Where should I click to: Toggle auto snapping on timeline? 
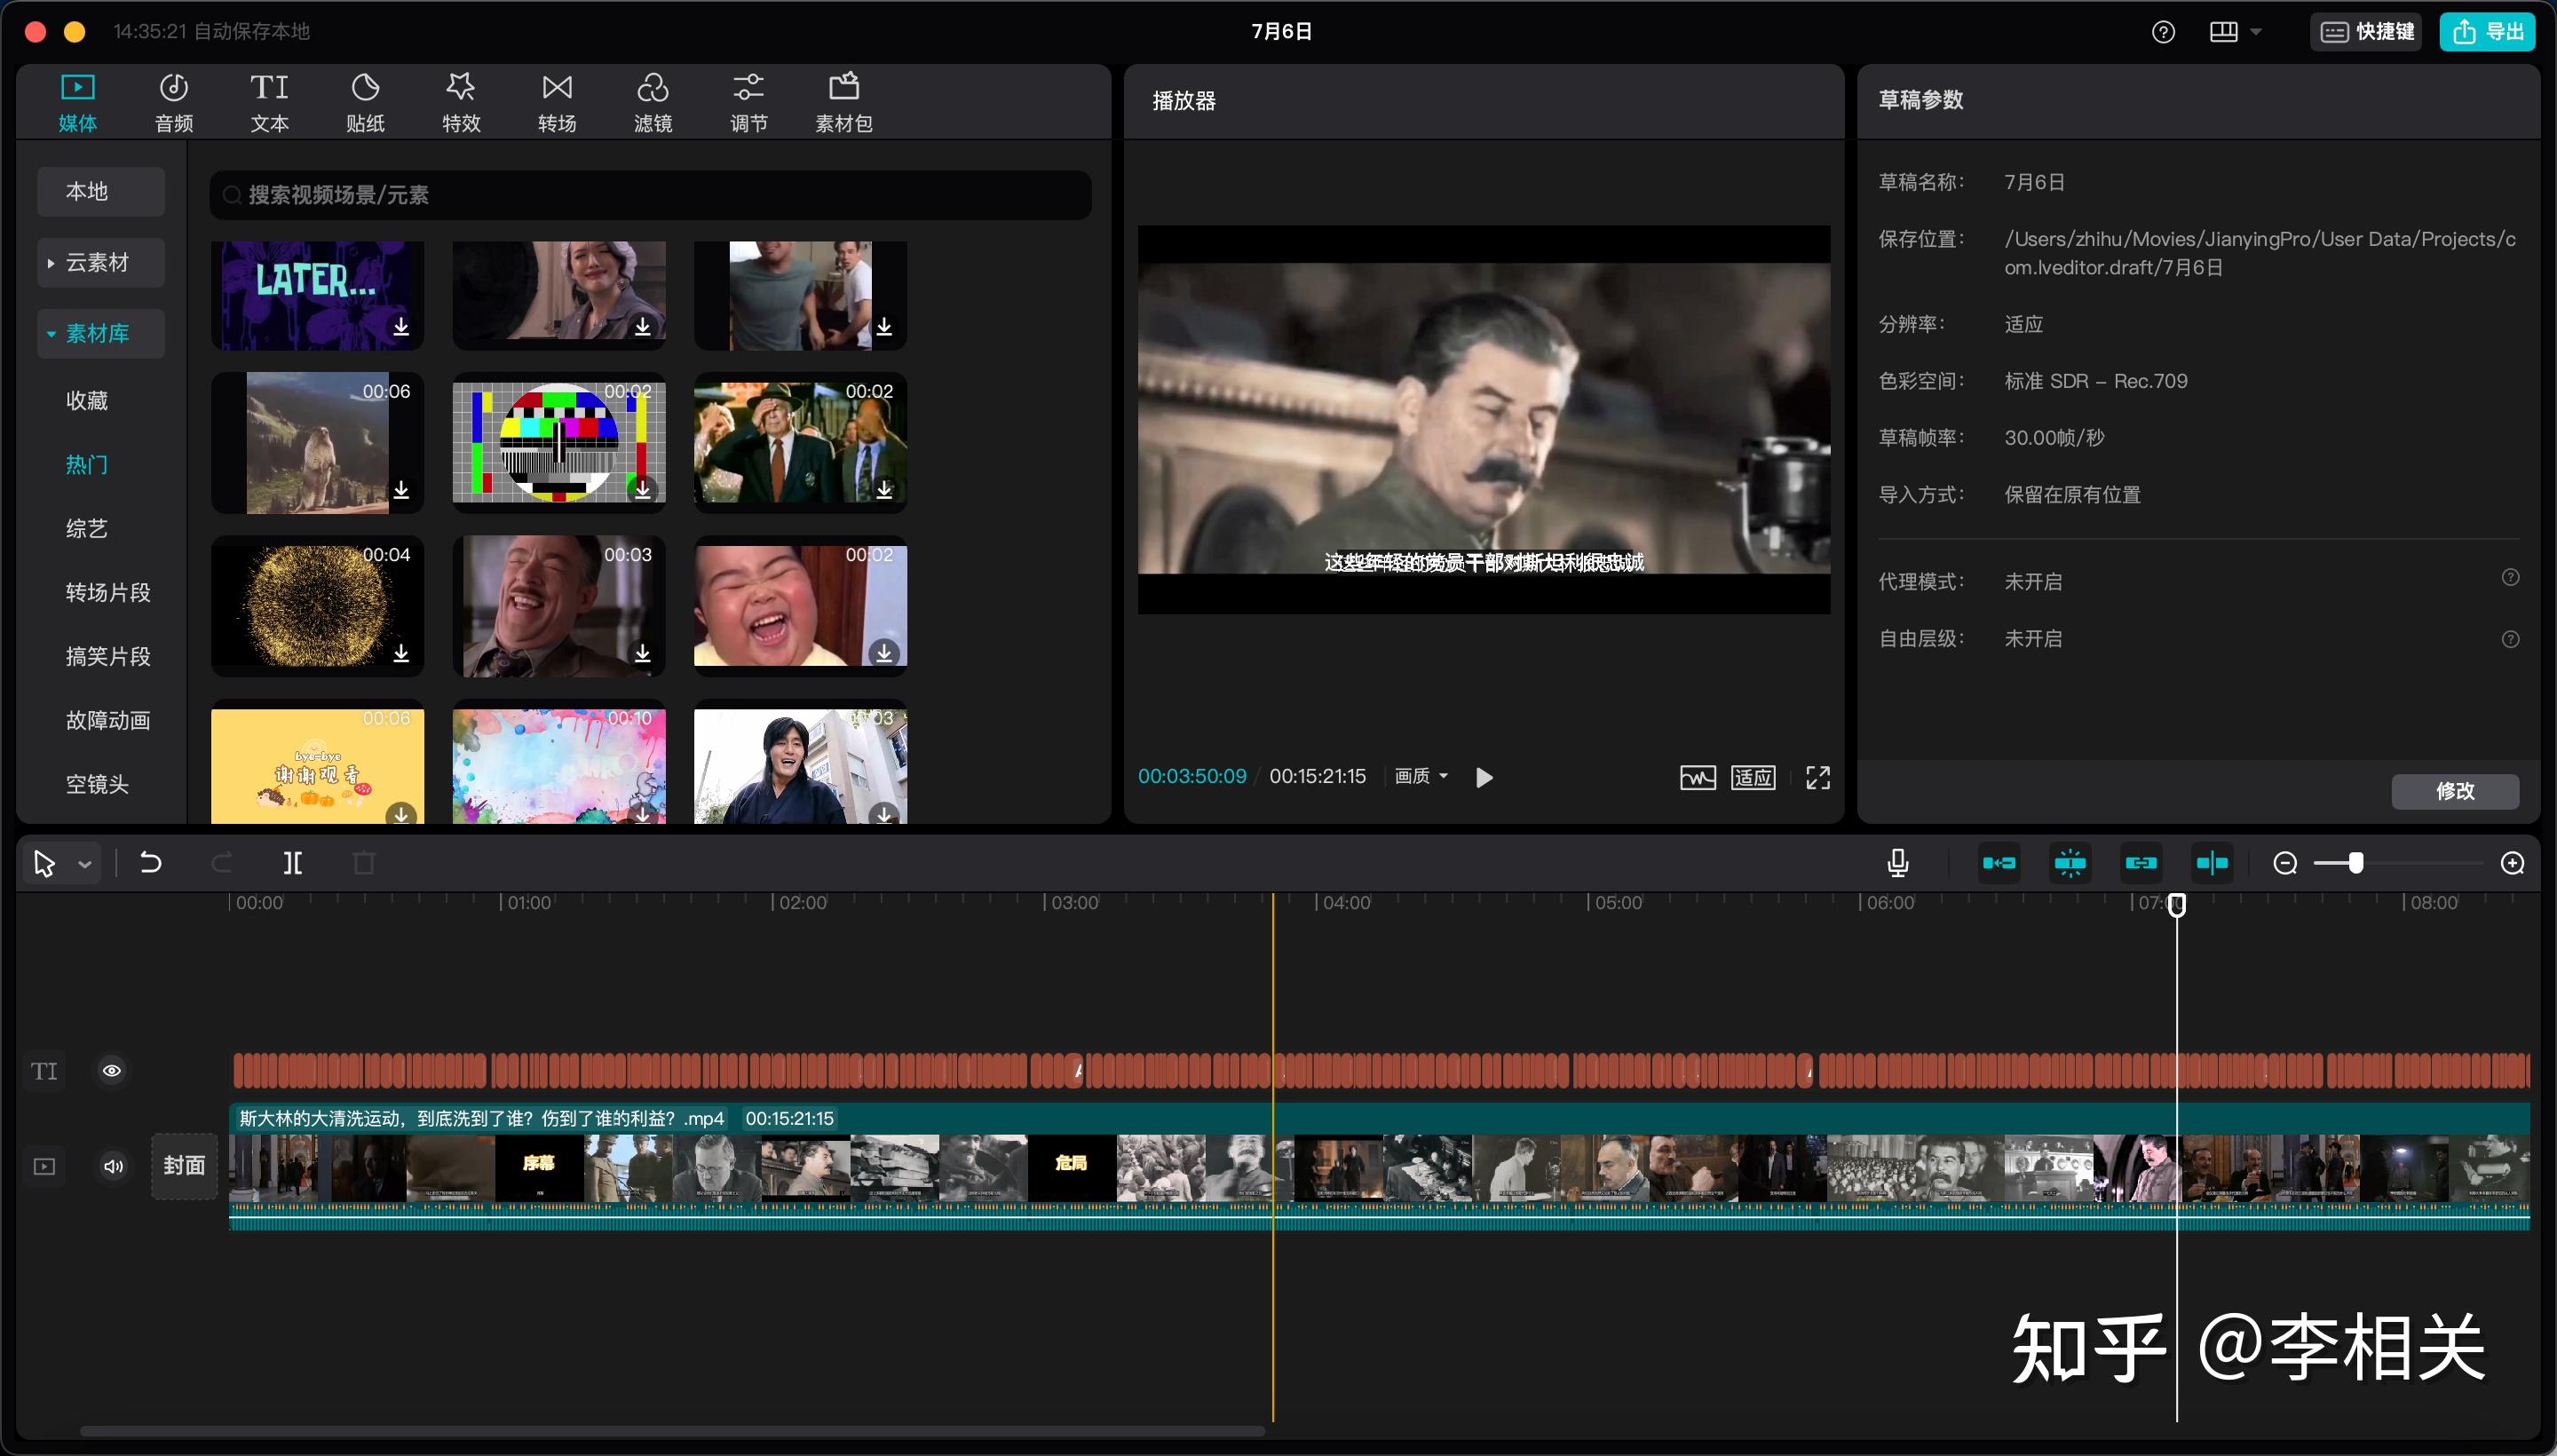(2070, 863)
